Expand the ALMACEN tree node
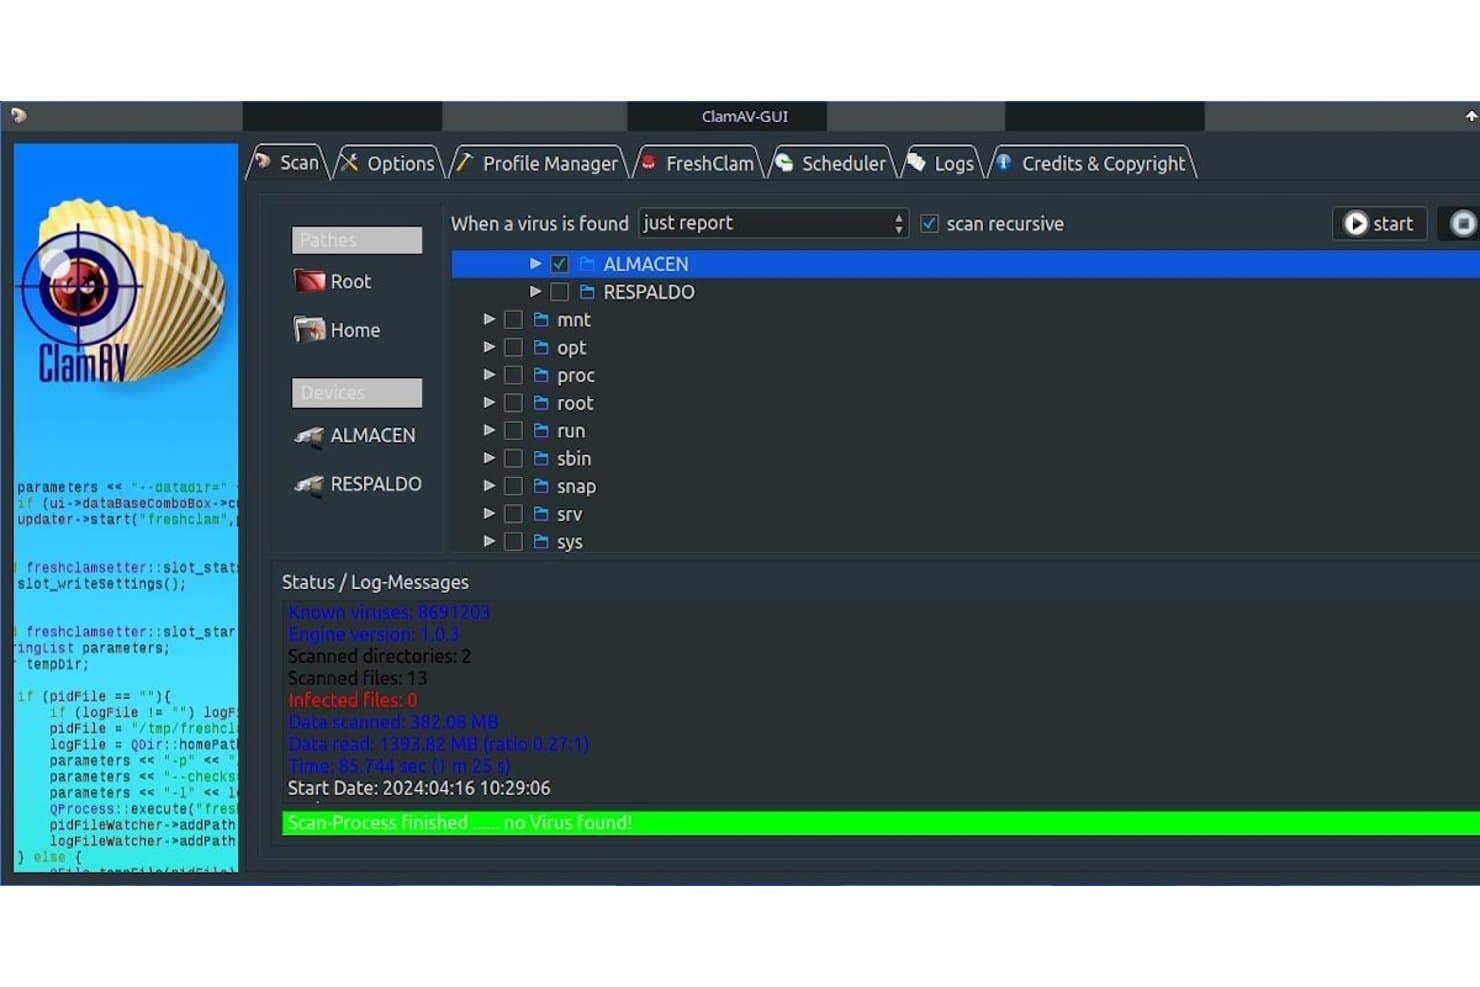This screenshot has width=1480, height=987. [535, 264]
